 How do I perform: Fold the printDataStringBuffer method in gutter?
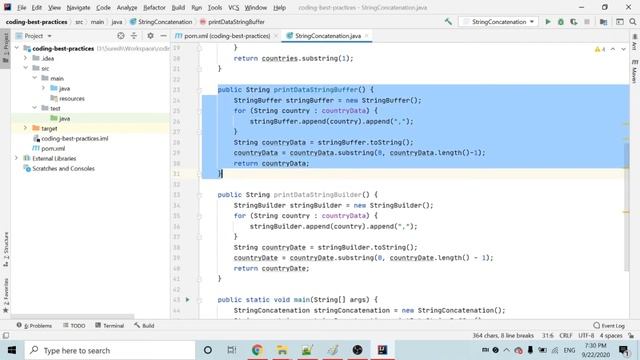point(200,90)
